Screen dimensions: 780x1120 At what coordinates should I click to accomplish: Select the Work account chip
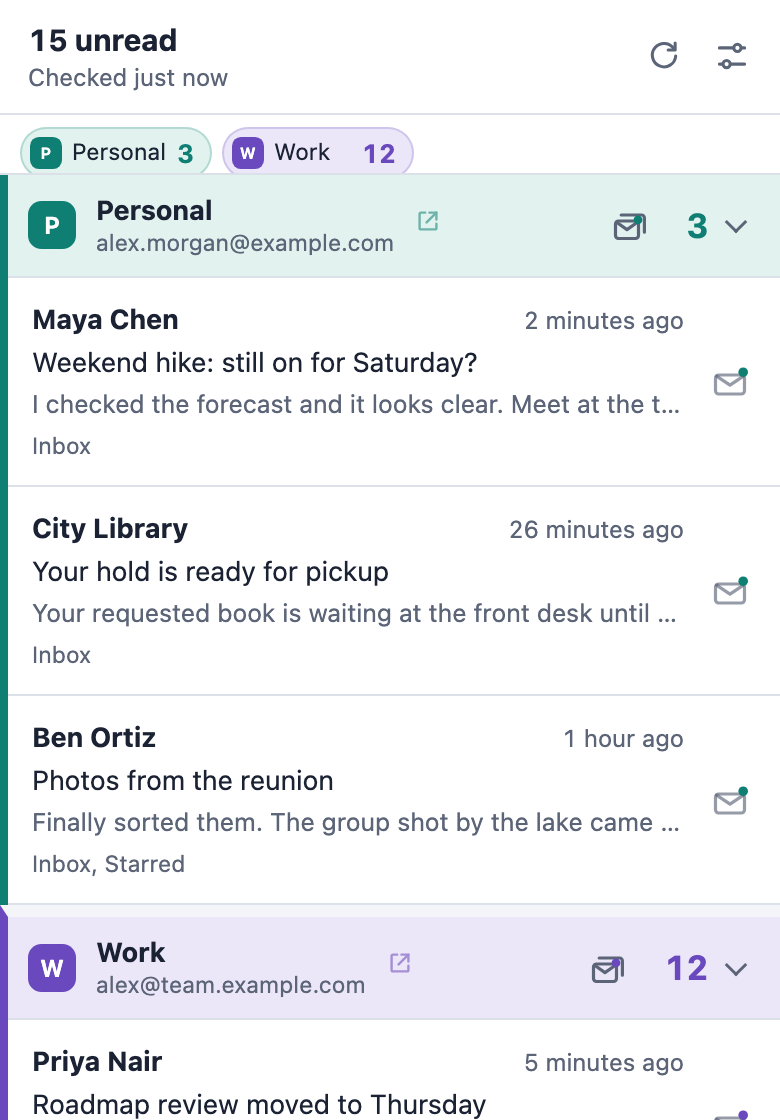(318, 152)
